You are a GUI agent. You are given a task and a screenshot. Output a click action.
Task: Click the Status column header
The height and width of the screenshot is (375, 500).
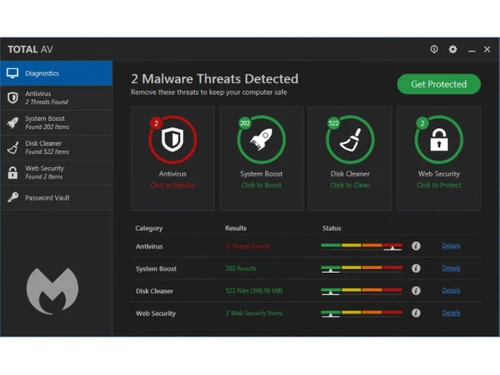pos(332,228)
